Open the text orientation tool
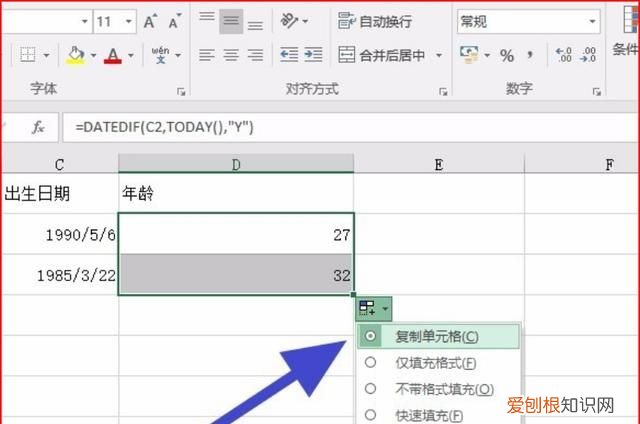The image size is (640, 424). 289,21
